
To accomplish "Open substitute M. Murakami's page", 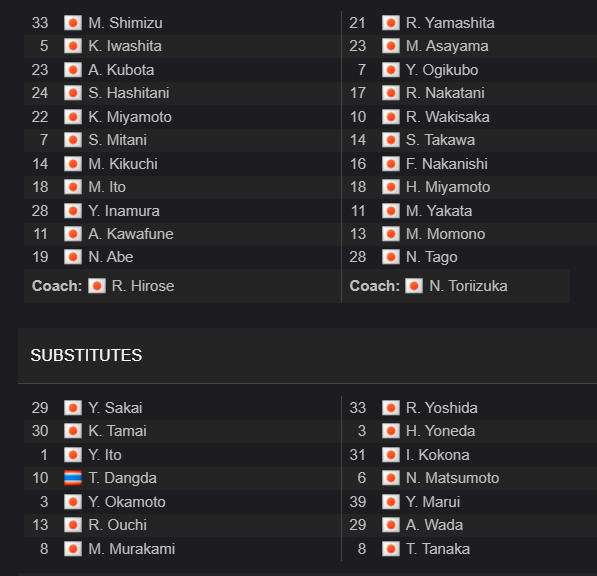I will tap(131, 549).
